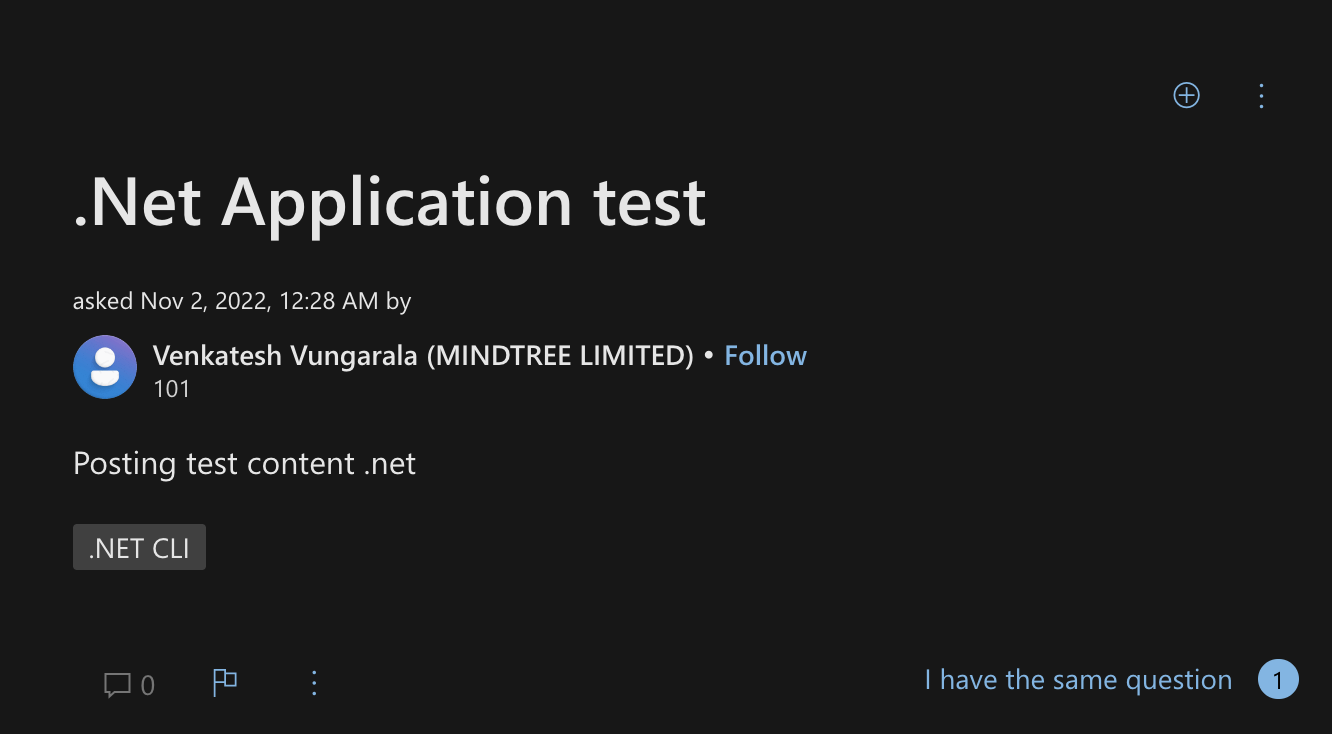The width and height of the screenshot is (1332, 734).
Task: Click the comment speech bubble icon
Action: tap(117, 685)
